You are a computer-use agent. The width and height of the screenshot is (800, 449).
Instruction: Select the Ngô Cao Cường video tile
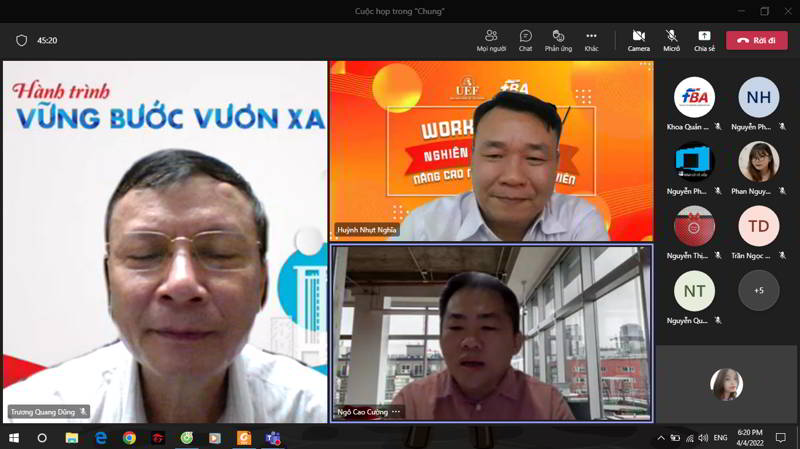pyautogui.click(x=491, y=333)
